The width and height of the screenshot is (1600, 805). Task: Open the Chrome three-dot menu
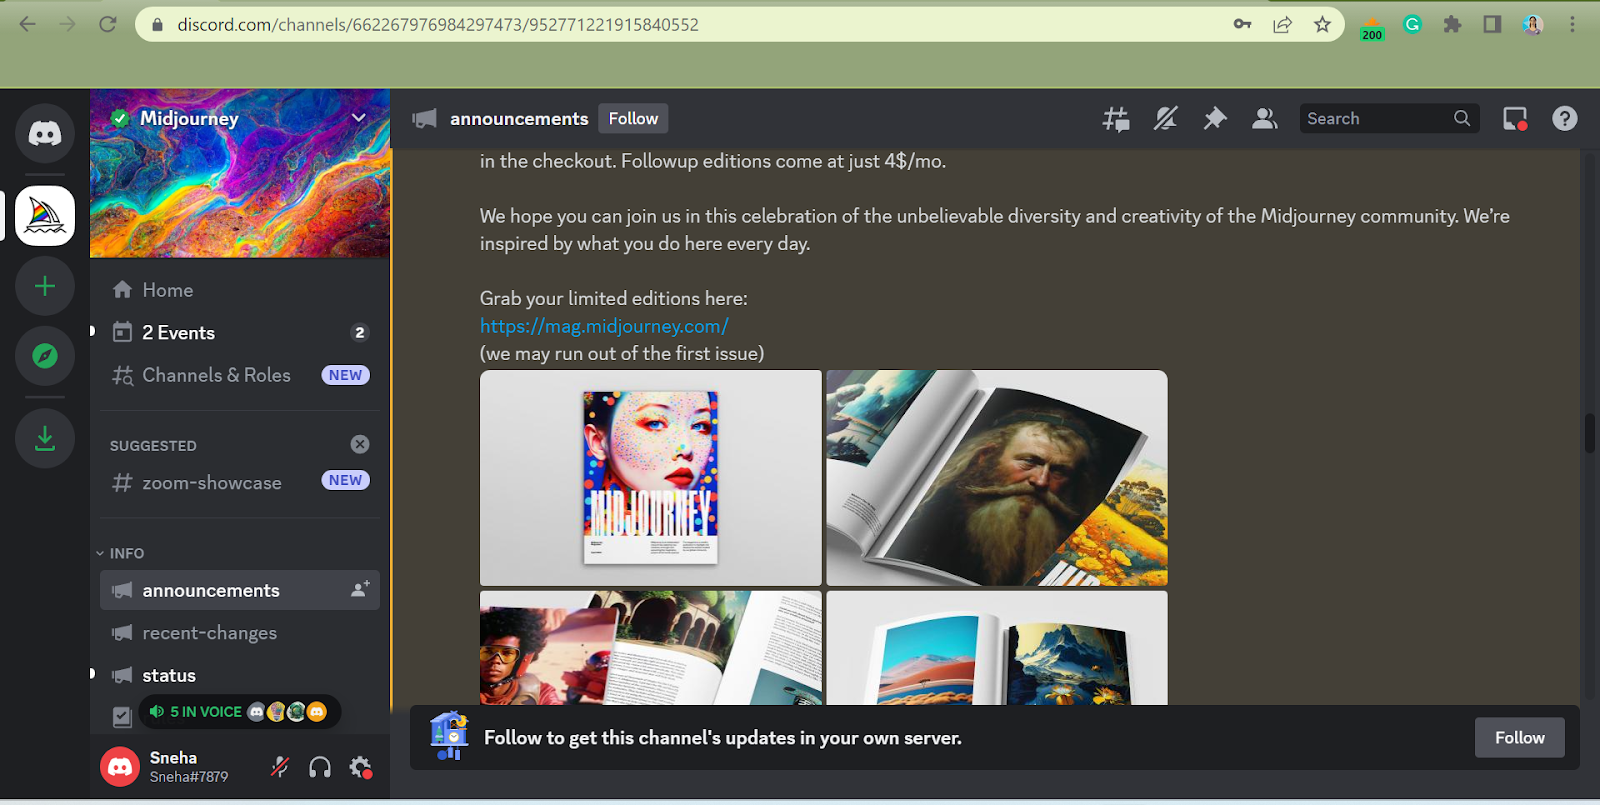click(x=1572, y=24)
